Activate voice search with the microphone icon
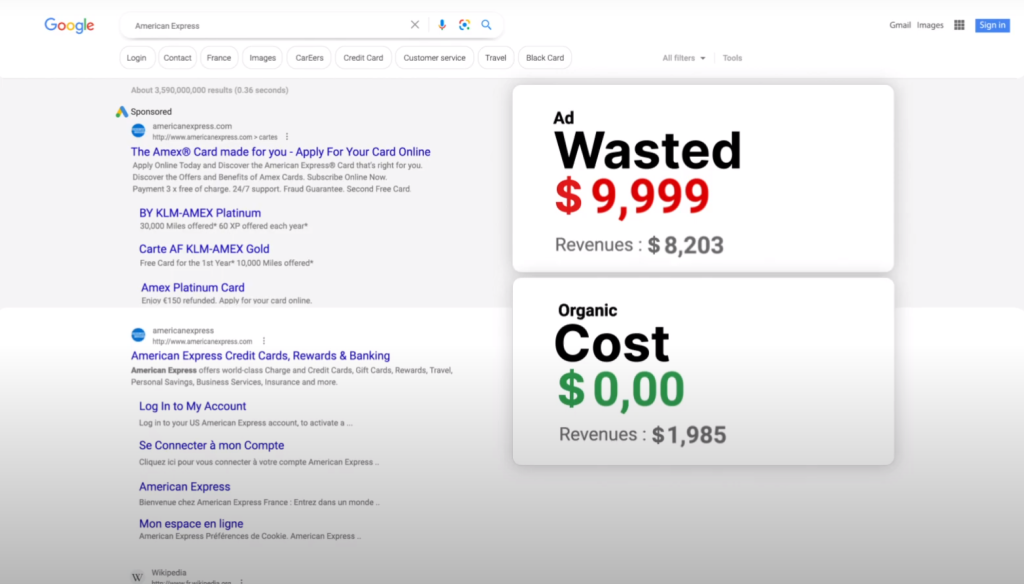The image size is (1024, 584). [442, 24]
